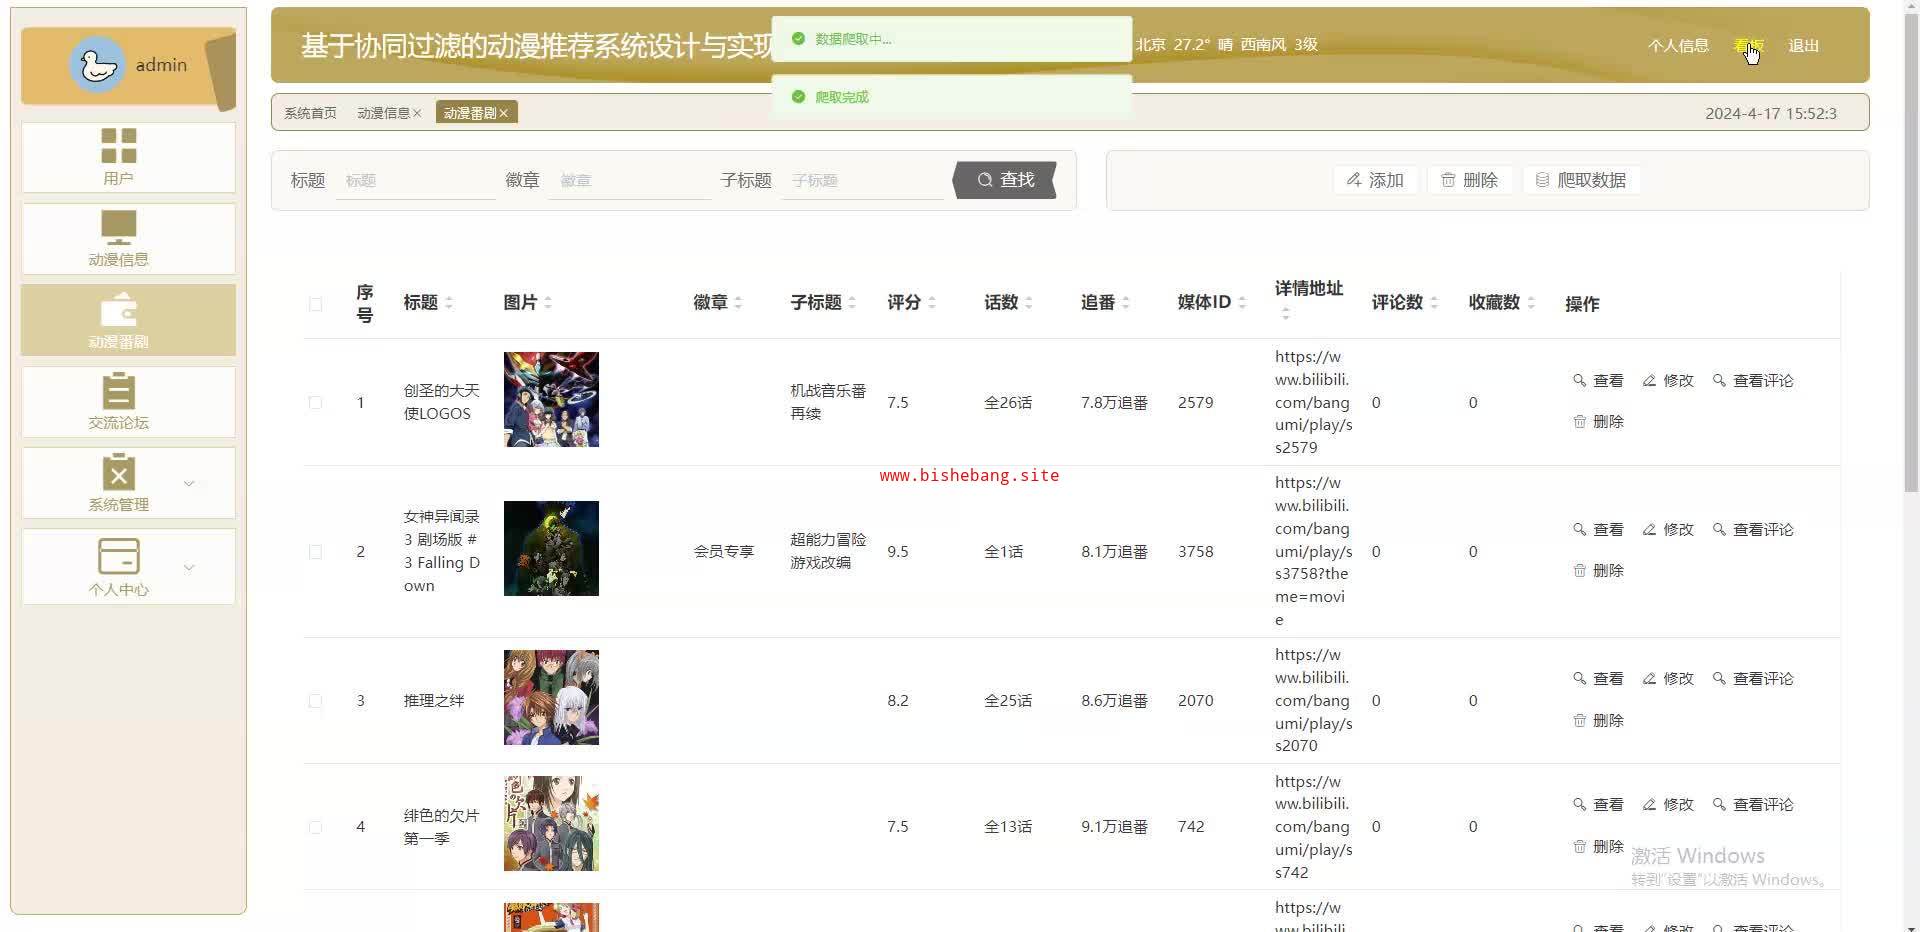This screenshot has width=1920, height=932.
Task: Click the magnifier icon in 查找 button
Action: coord(985,180)
